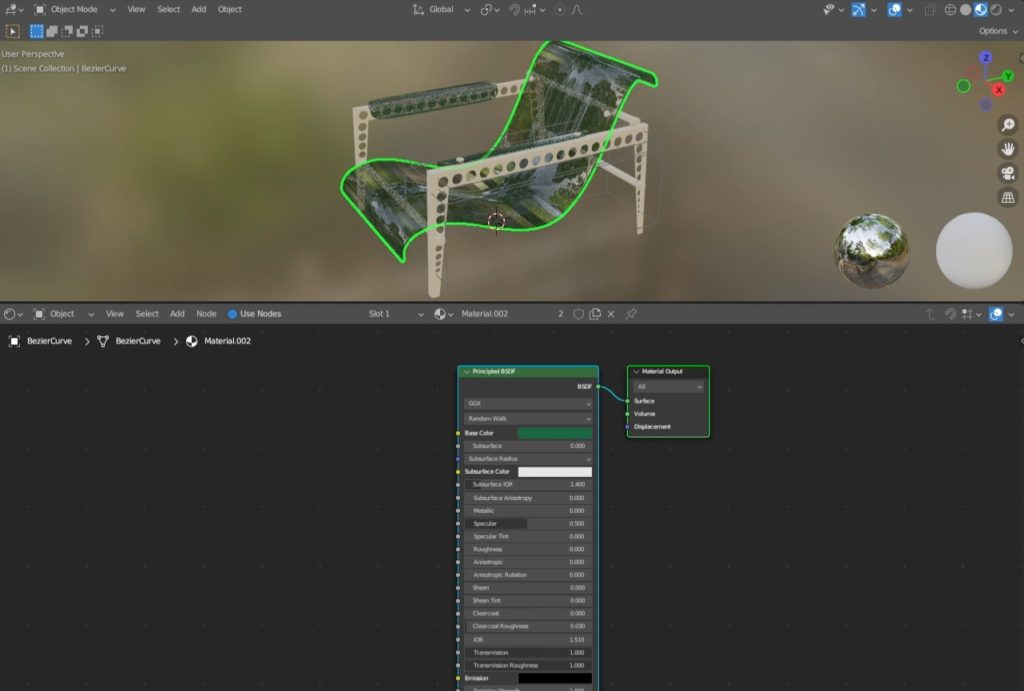The width and height of the screenshot is (1024, 691).
Task: Toggle the Use Nodes checkbox
Action: tap(233, 314)
